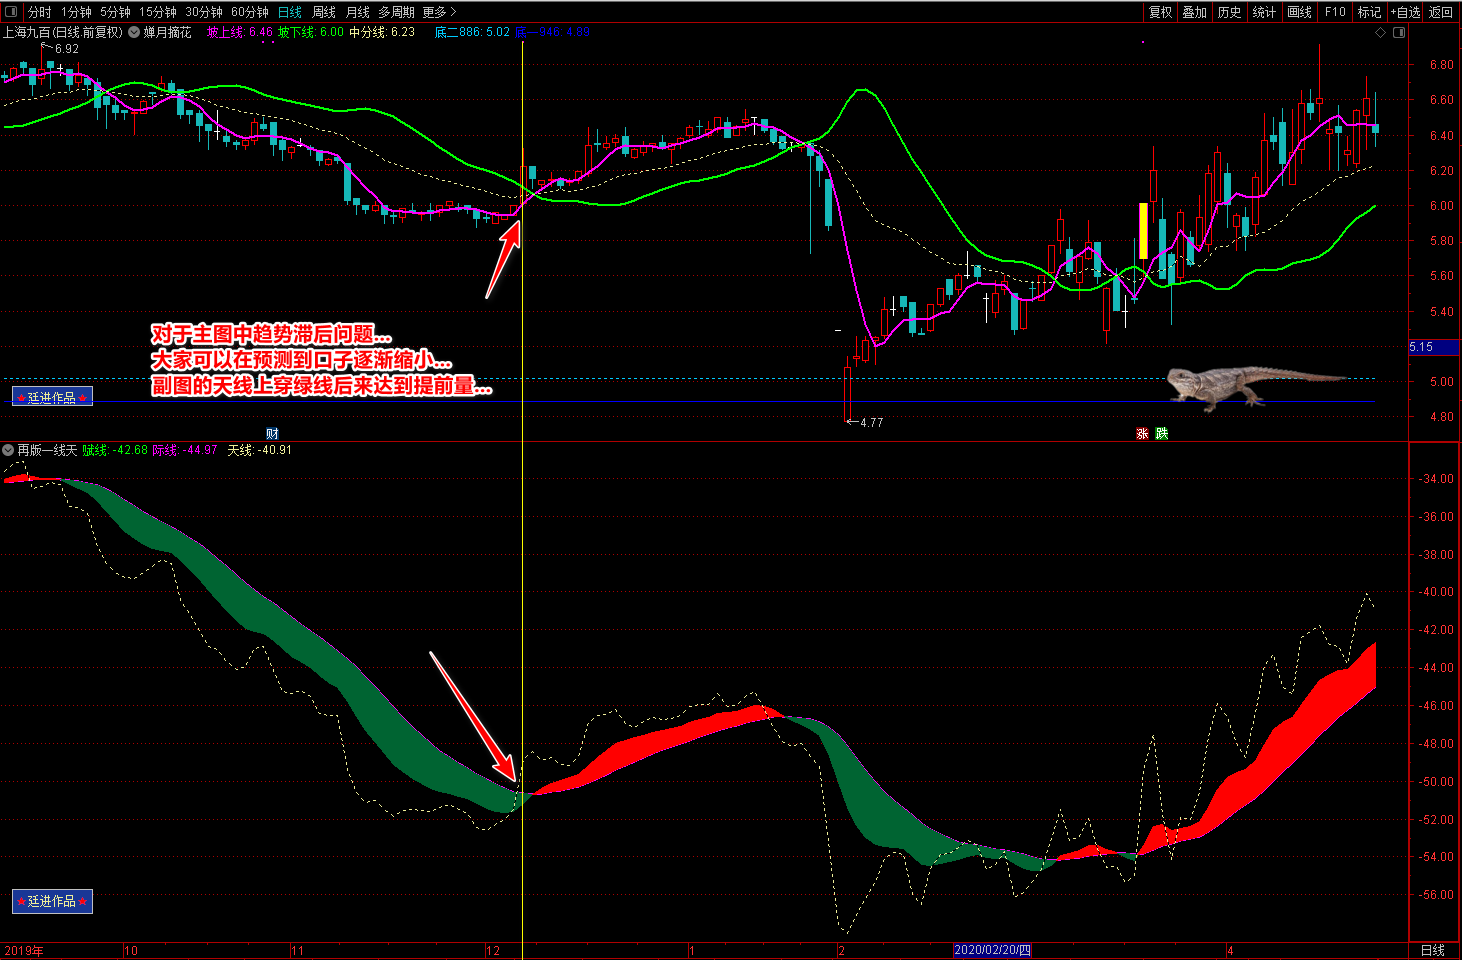Screen dimensions: 1462x960
Task: Add stock via +自选 button
Action: (1405, 12)
